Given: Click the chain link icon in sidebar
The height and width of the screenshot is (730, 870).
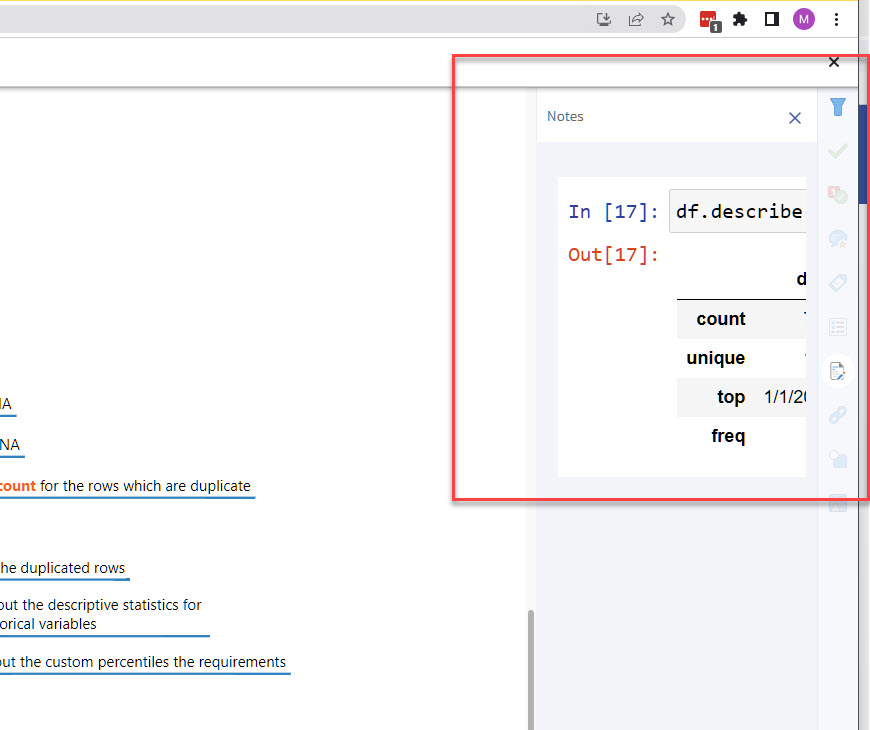Looking at the screenshot, I should coord(838,414).
